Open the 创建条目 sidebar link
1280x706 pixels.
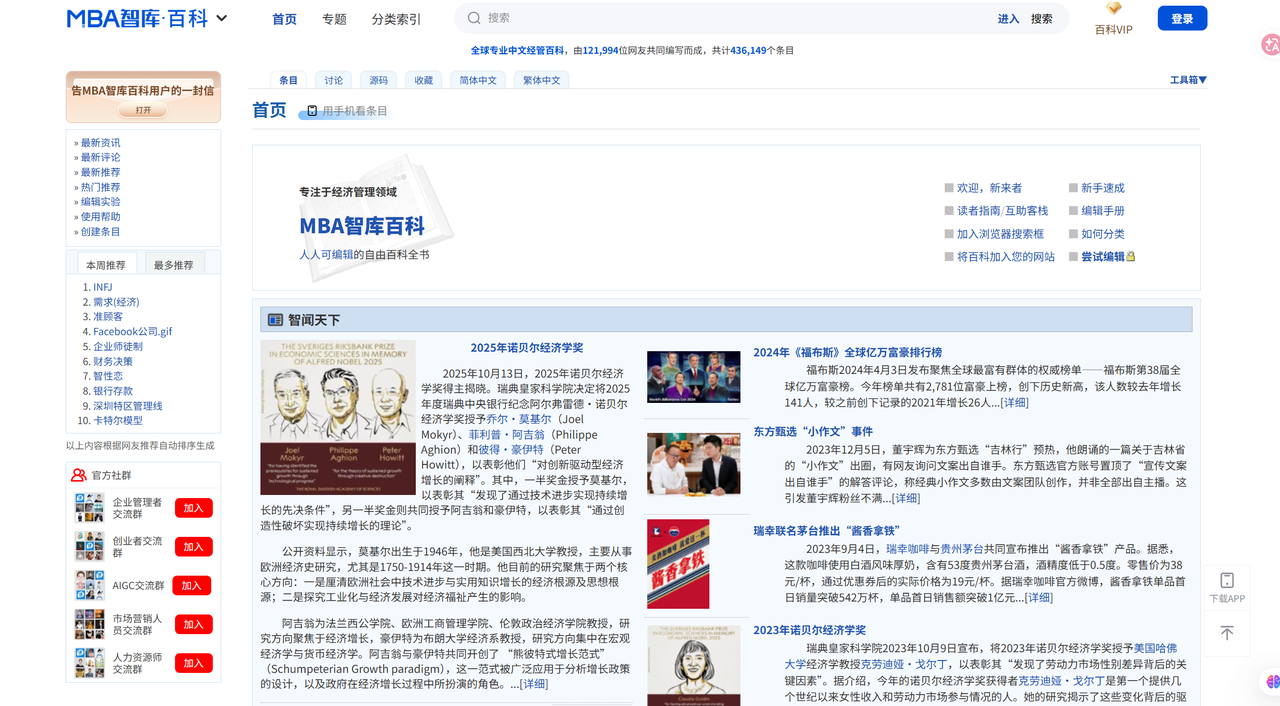101,232
